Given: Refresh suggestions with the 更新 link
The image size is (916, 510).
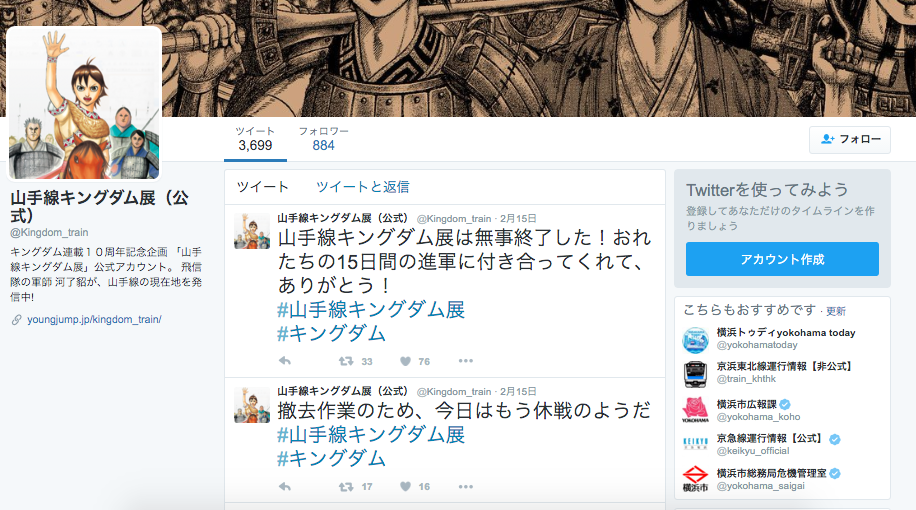Looking at the screenshot, I should tap(835, 311).
